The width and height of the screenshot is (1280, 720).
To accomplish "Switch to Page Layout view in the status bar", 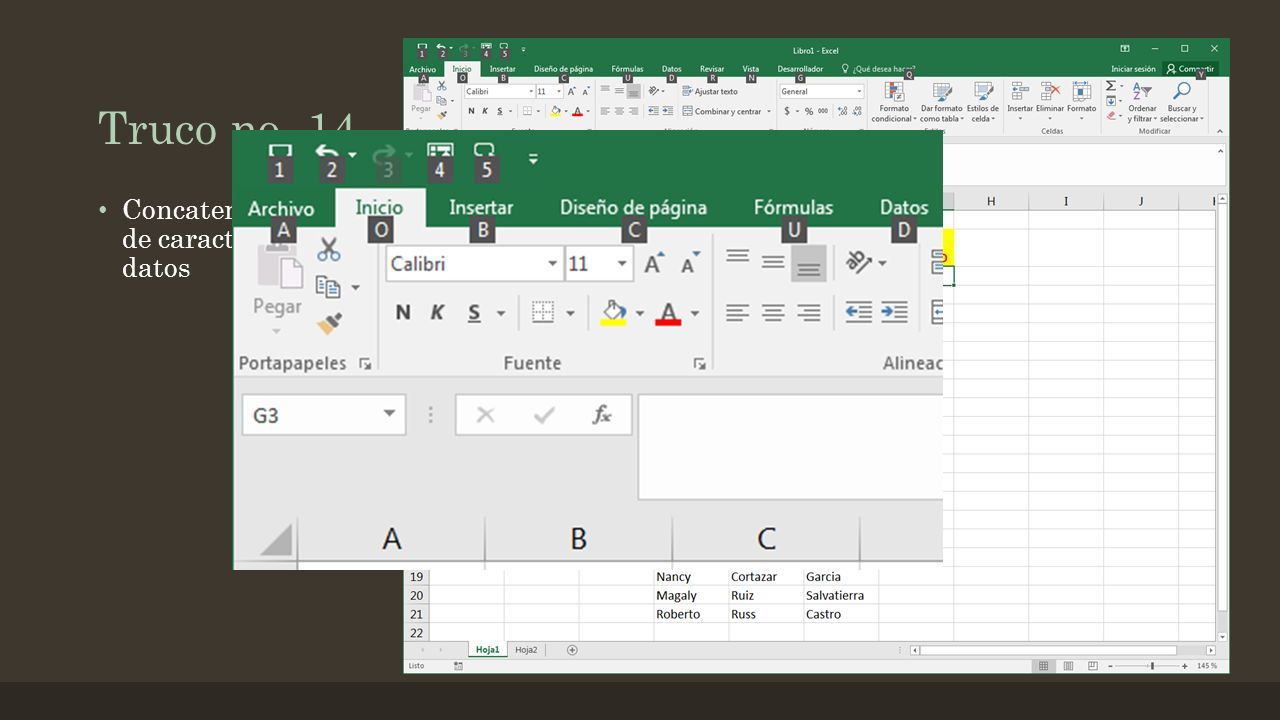I will [x=1068, y=665].
